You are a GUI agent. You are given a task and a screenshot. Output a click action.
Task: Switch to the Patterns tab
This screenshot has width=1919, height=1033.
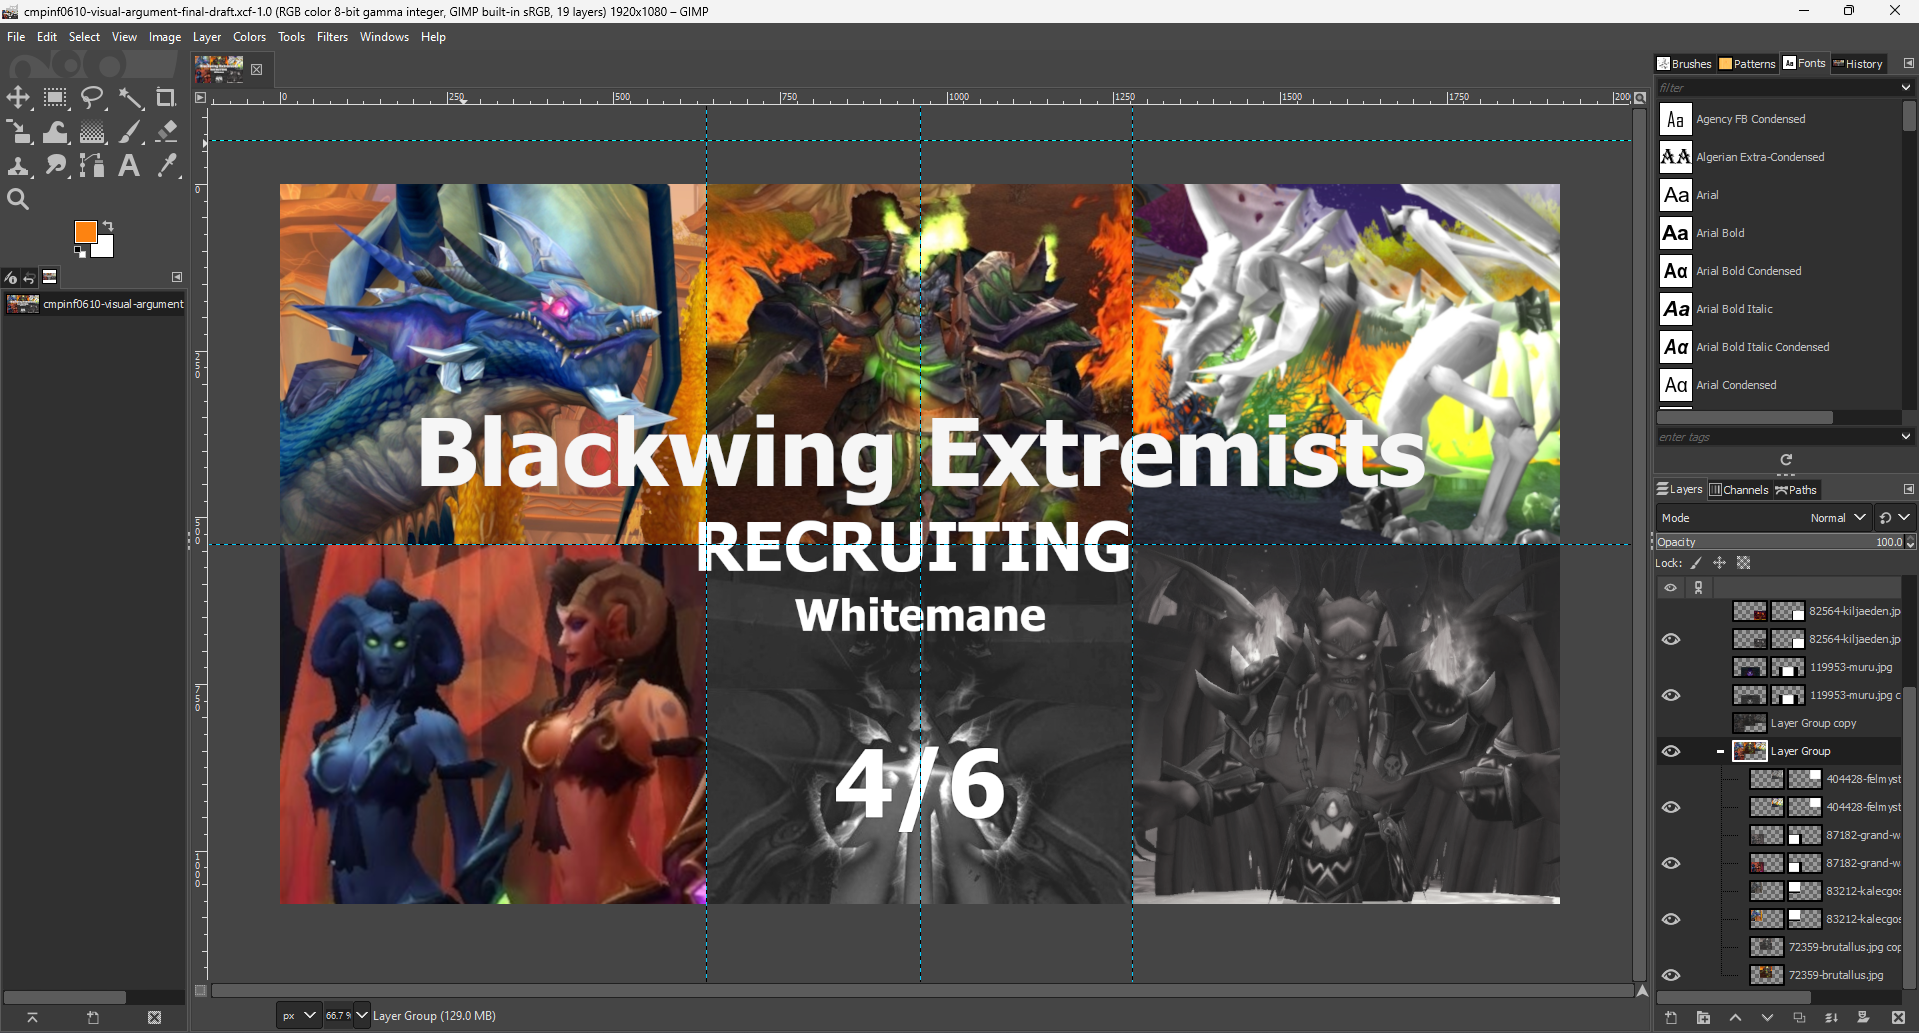click(1747, 64)
